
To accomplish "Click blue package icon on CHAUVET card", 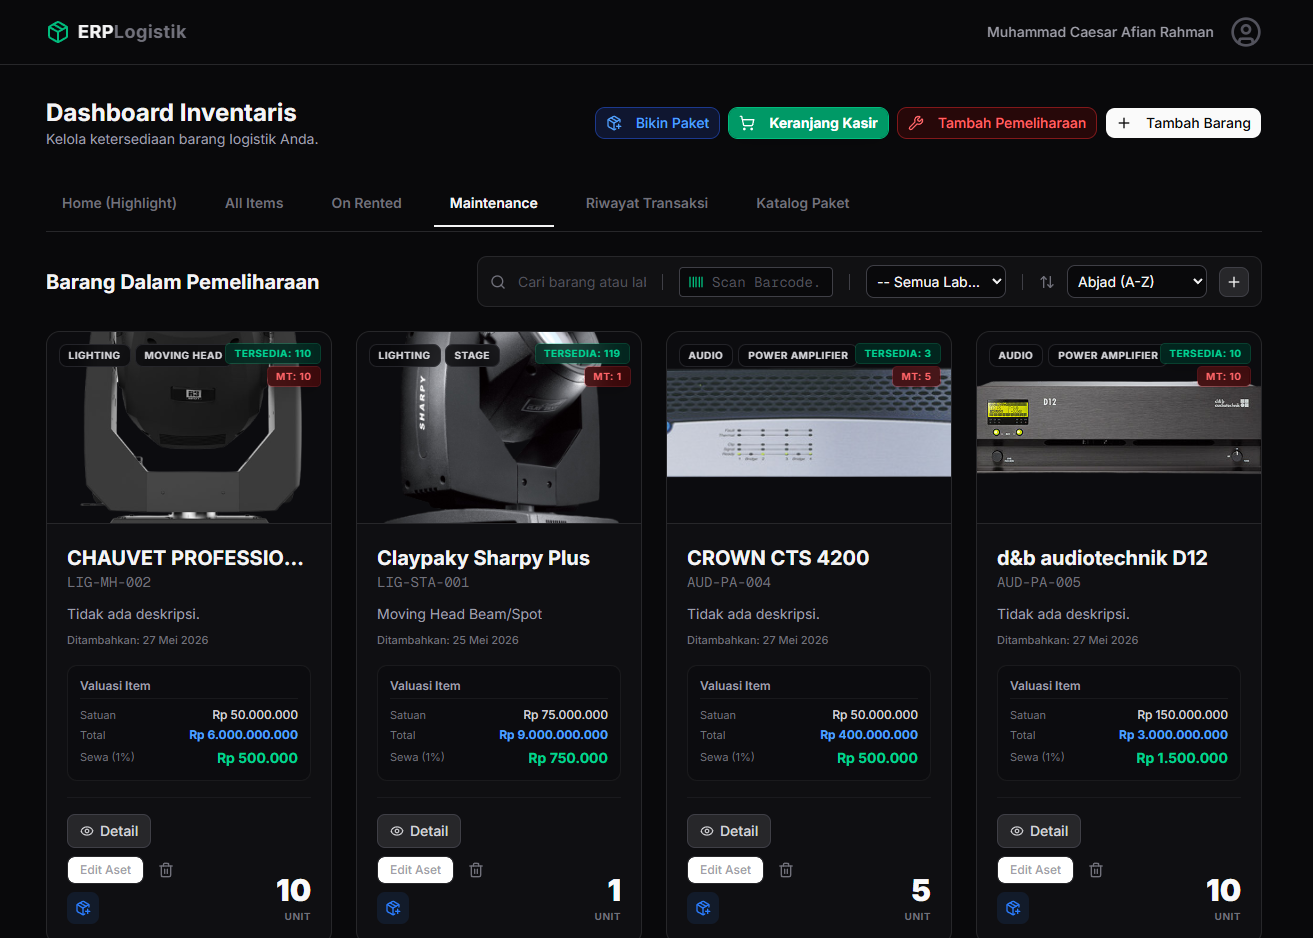I will (83, 908).
